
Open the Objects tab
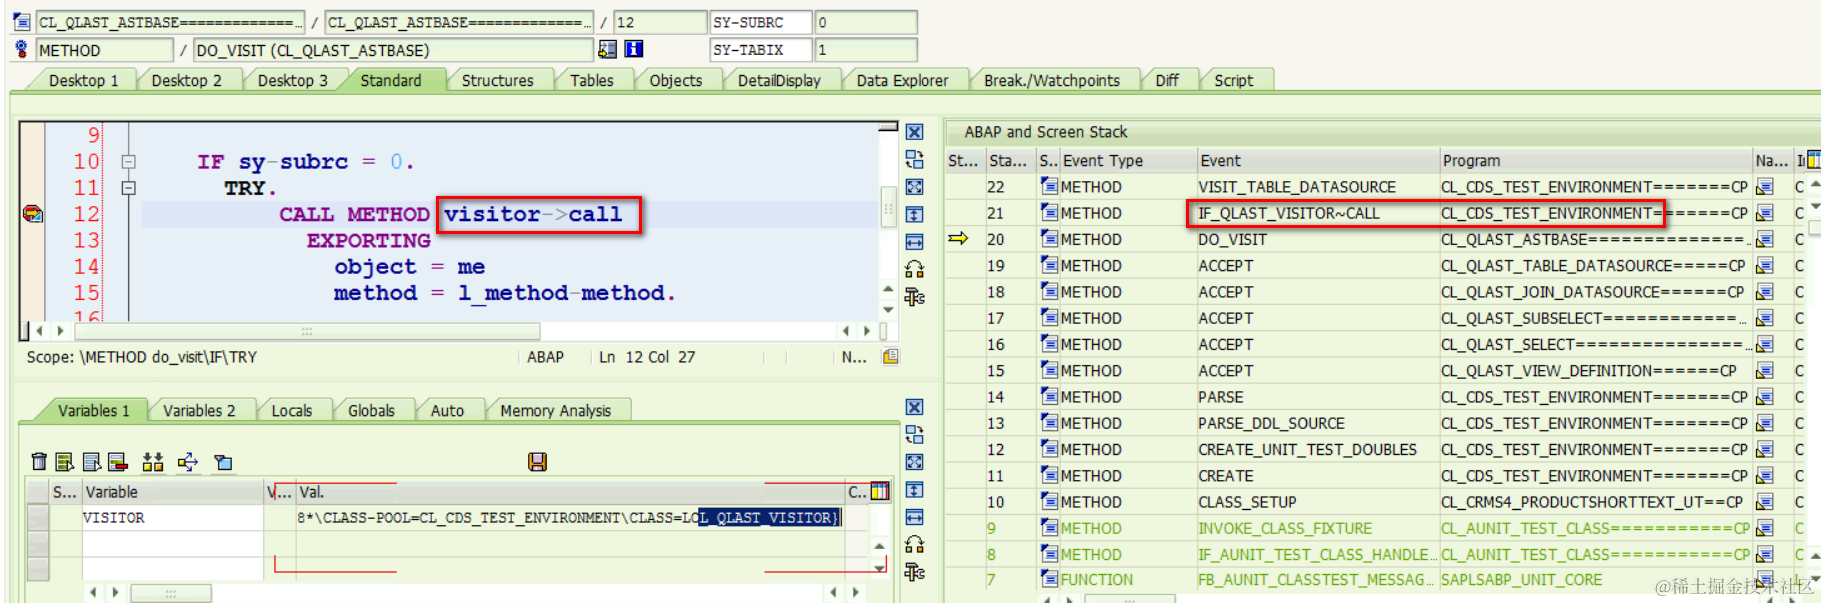[x=676, y=80]
